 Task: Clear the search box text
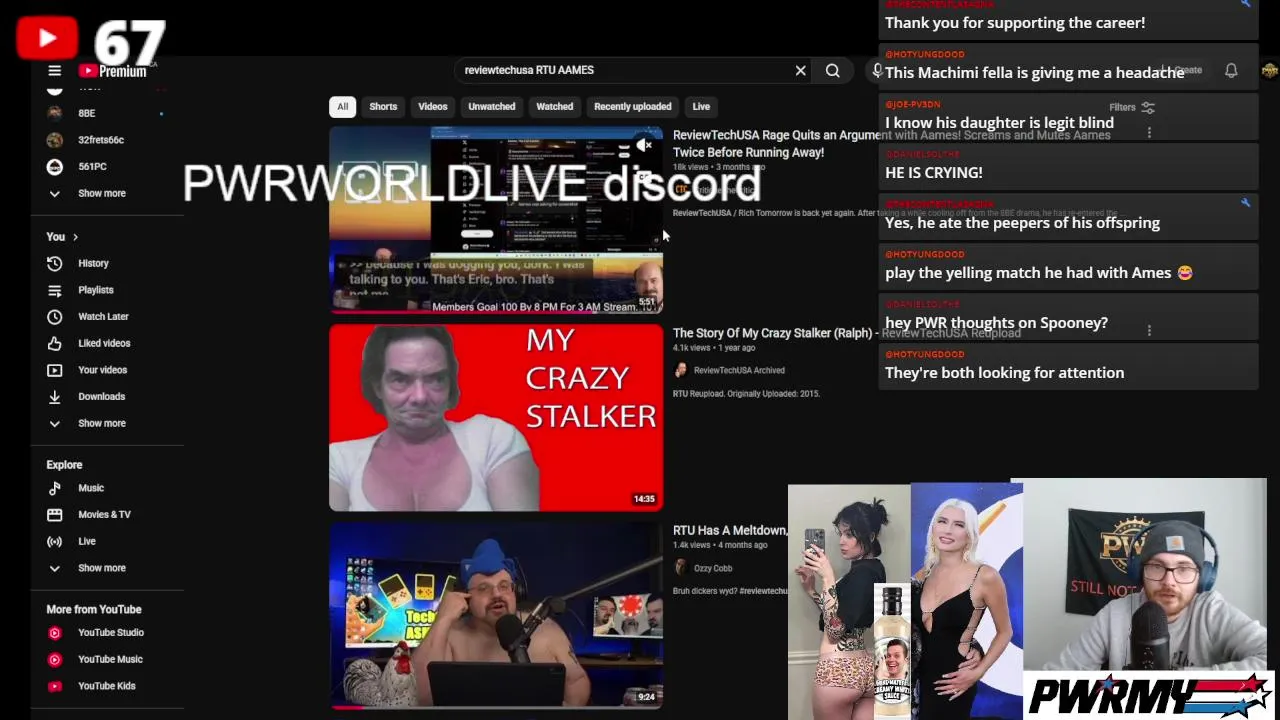(x=800, y=70)
